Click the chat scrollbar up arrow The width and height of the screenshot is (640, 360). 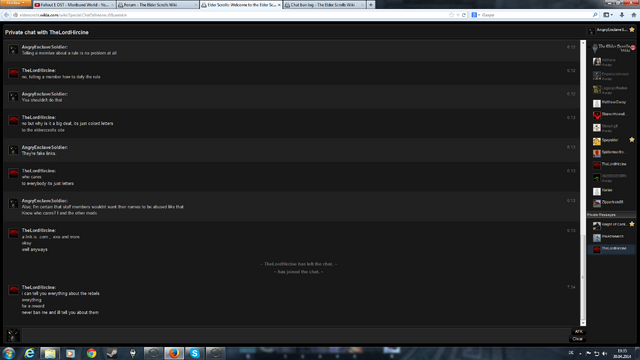(x=583, y=42)
